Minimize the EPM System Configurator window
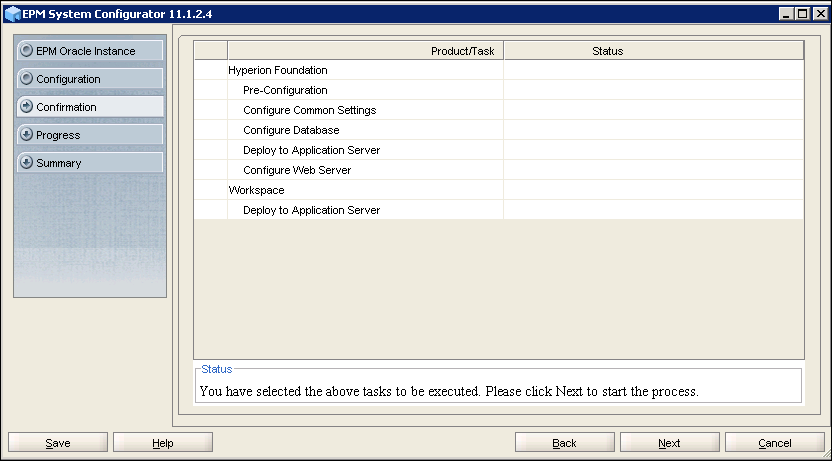 tap(786, 14)
